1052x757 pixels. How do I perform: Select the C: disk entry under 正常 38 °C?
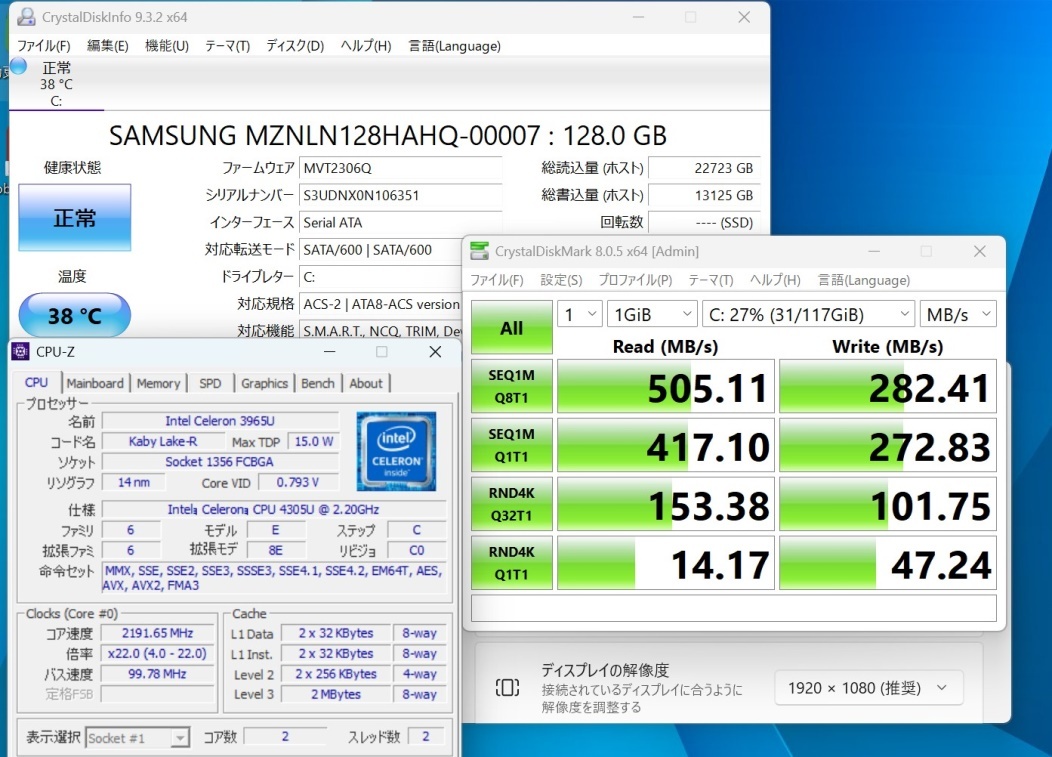(x=56, y=85)
